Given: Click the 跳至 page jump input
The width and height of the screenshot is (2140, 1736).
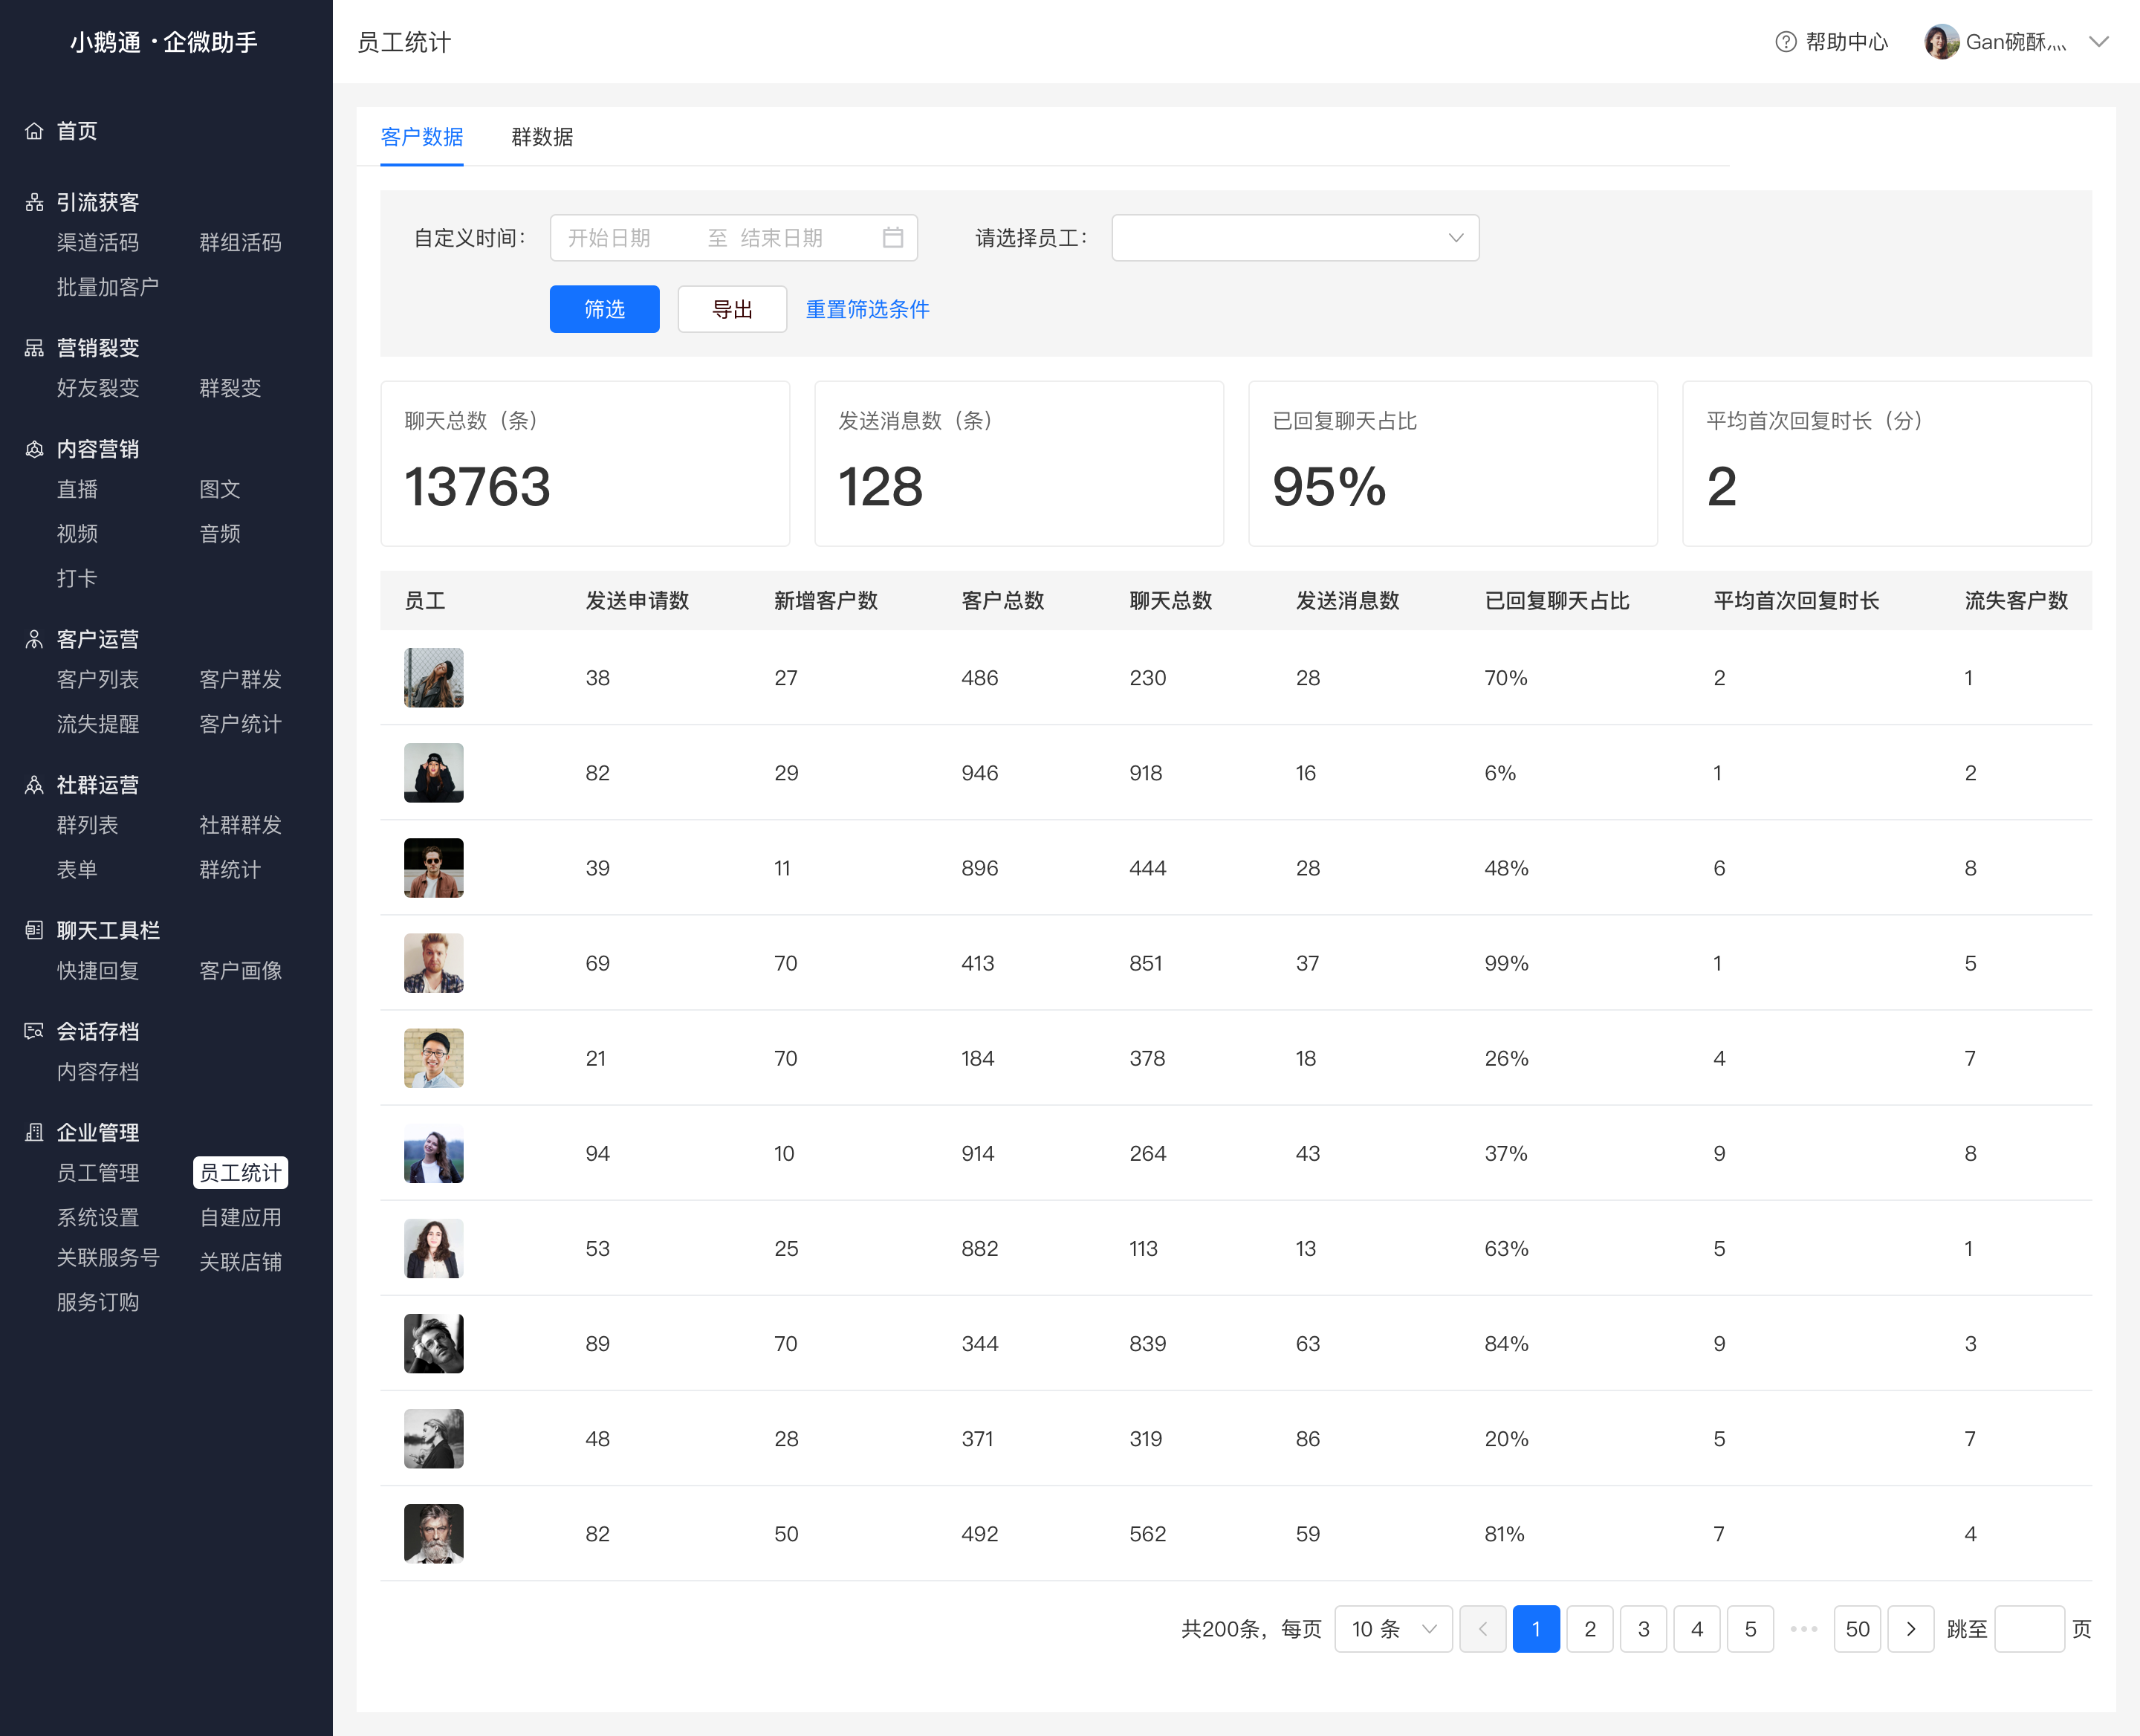Looking at the screenshot, I should tap(2029, 1629).
